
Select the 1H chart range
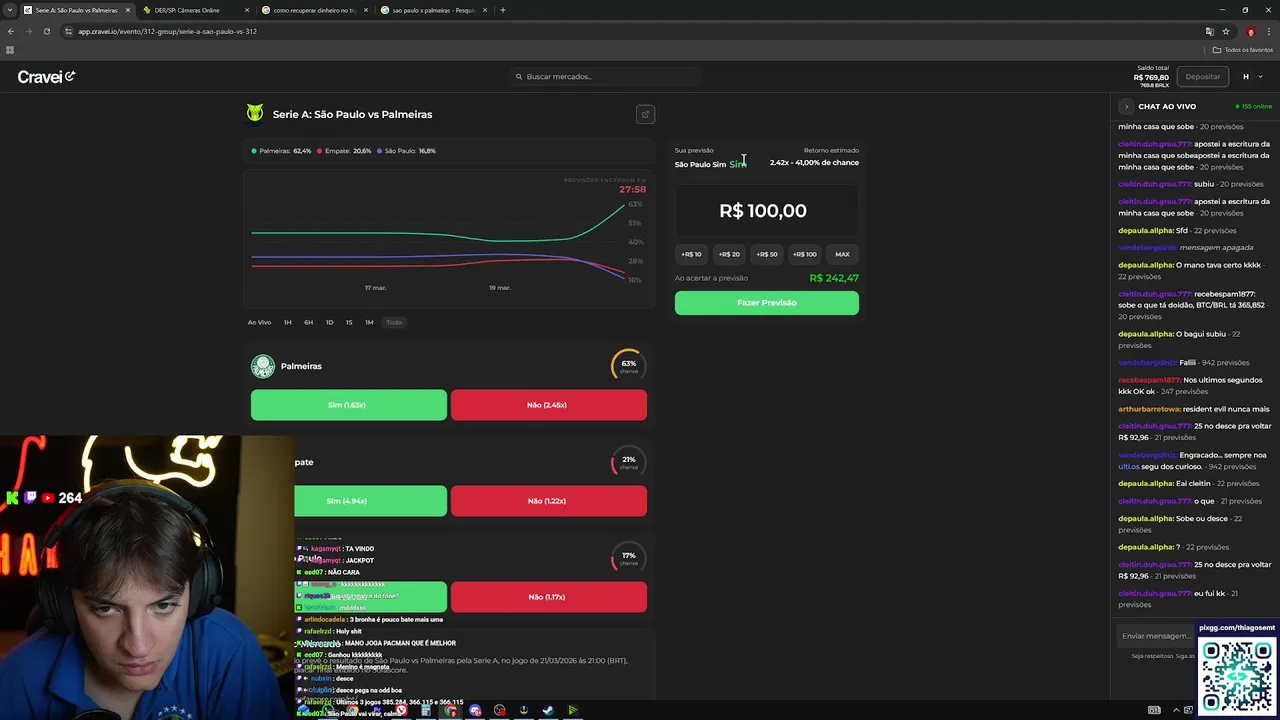[288, 322]
